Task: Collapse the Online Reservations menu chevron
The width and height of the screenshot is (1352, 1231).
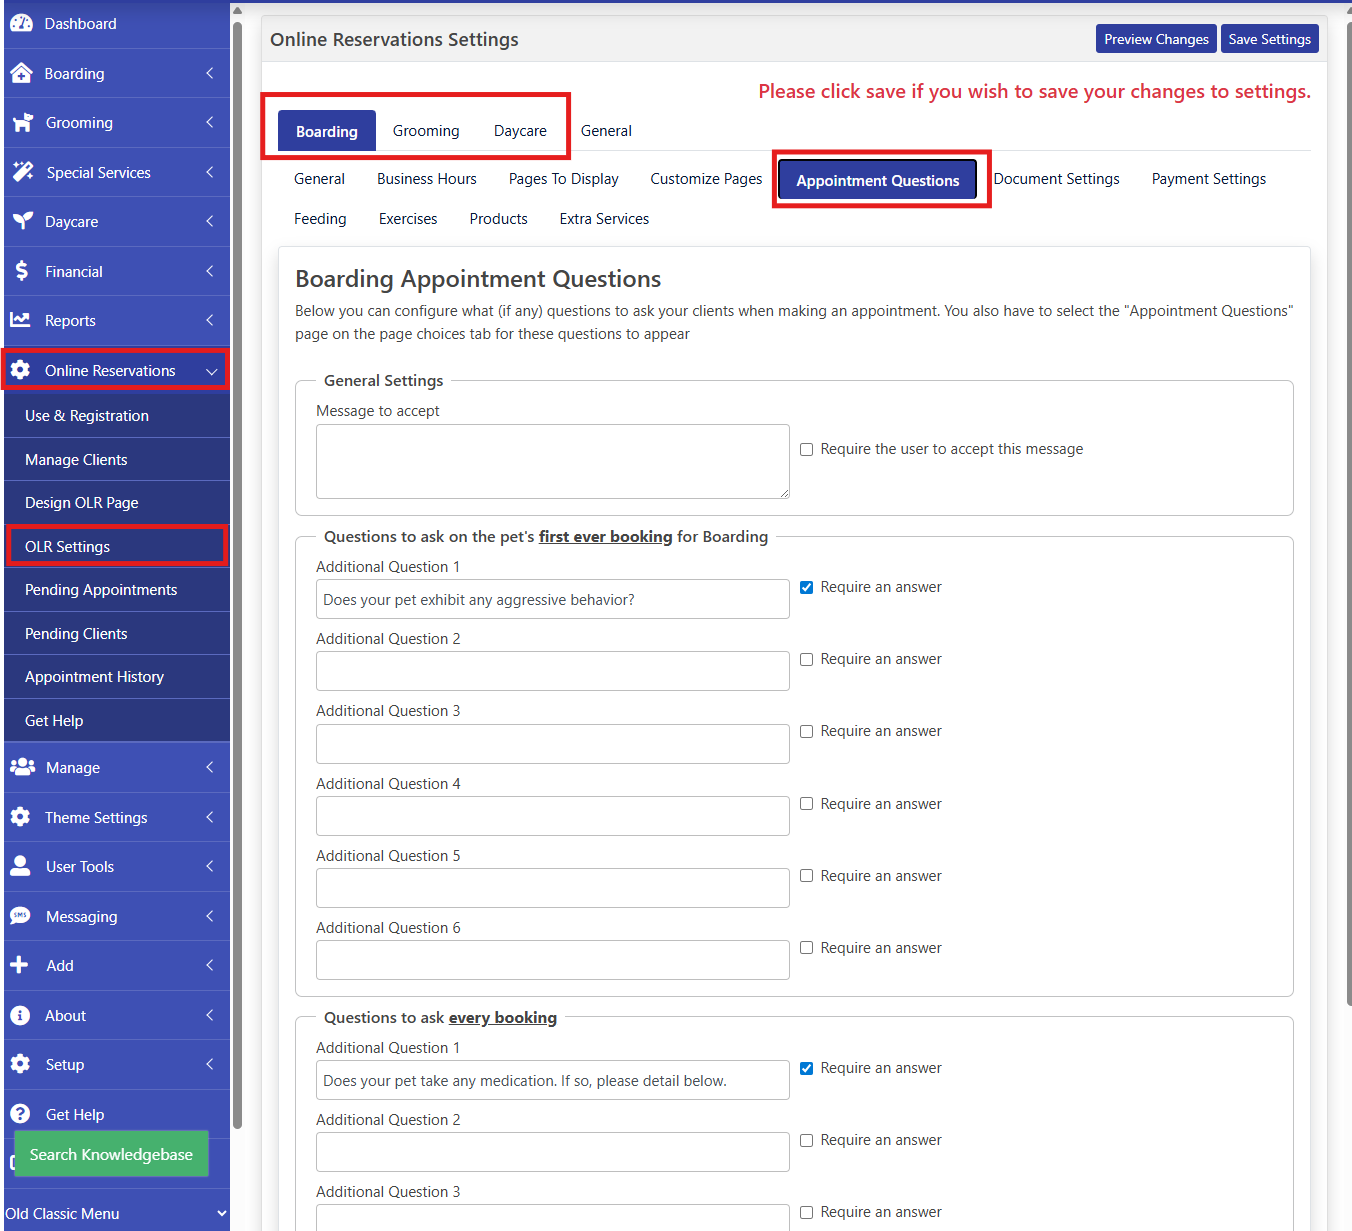Action: tap(211, 371)
